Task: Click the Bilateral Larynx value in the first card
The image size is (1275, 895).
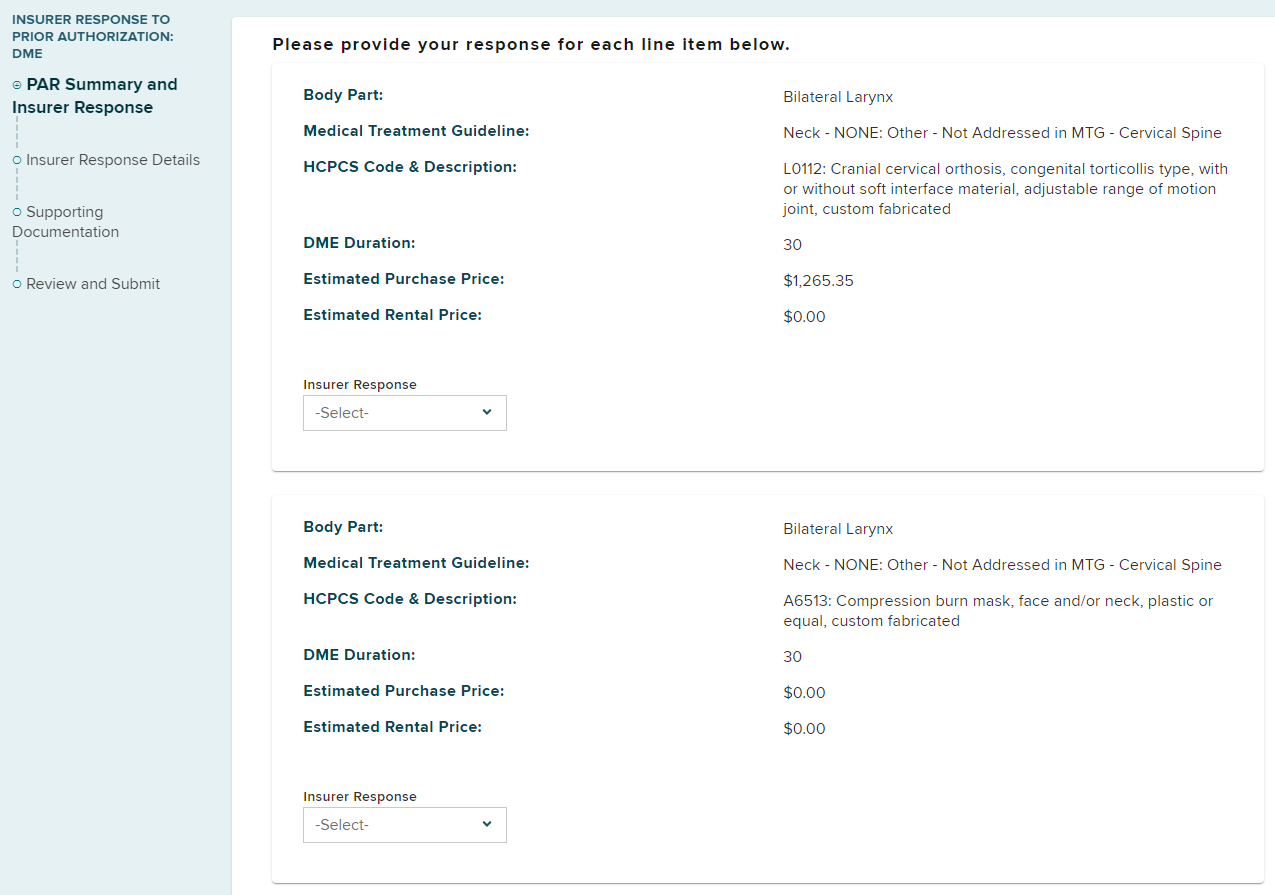Action: point(838,97)
